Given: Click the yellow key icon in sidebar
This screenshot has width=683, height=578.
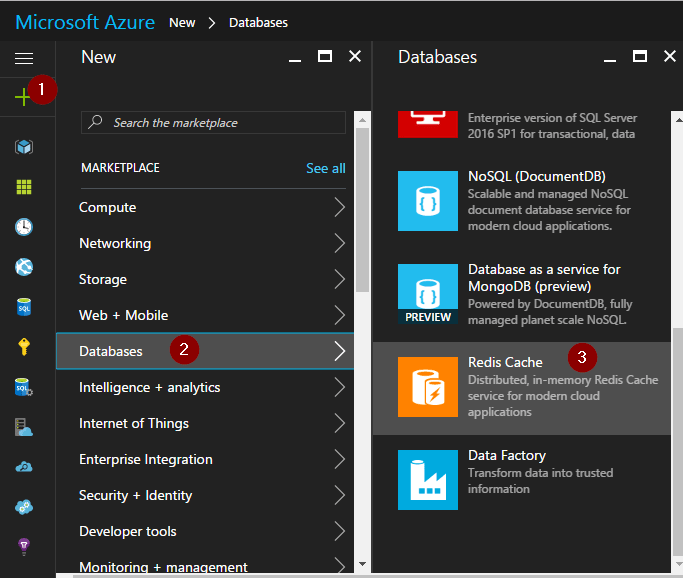Looking at the screenshot, I should pos(24,347).
